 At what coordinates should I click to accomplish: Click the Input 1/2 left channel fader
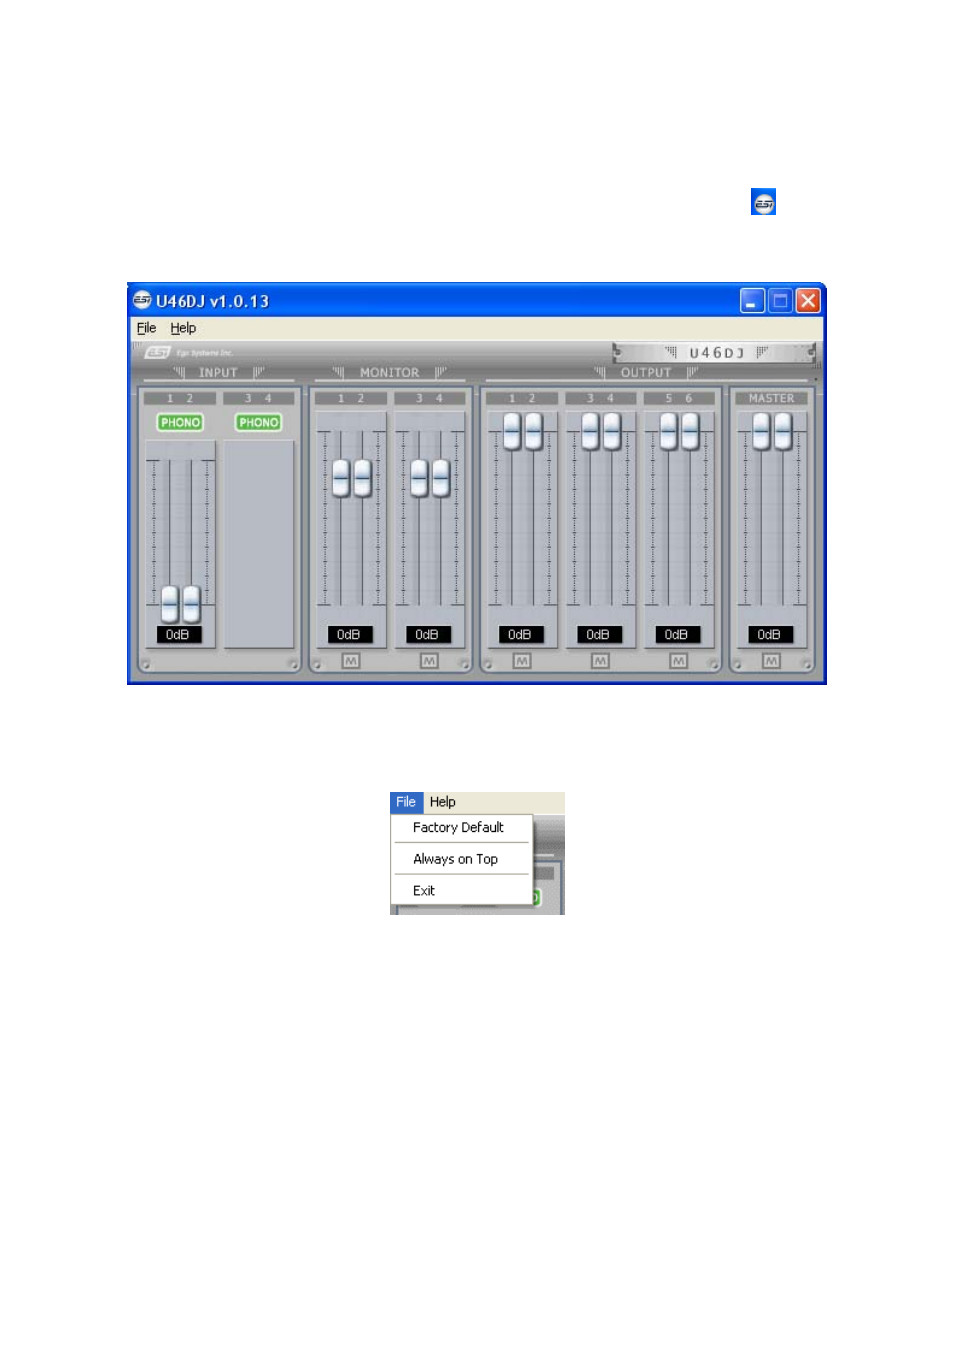[x=170, y=604]
